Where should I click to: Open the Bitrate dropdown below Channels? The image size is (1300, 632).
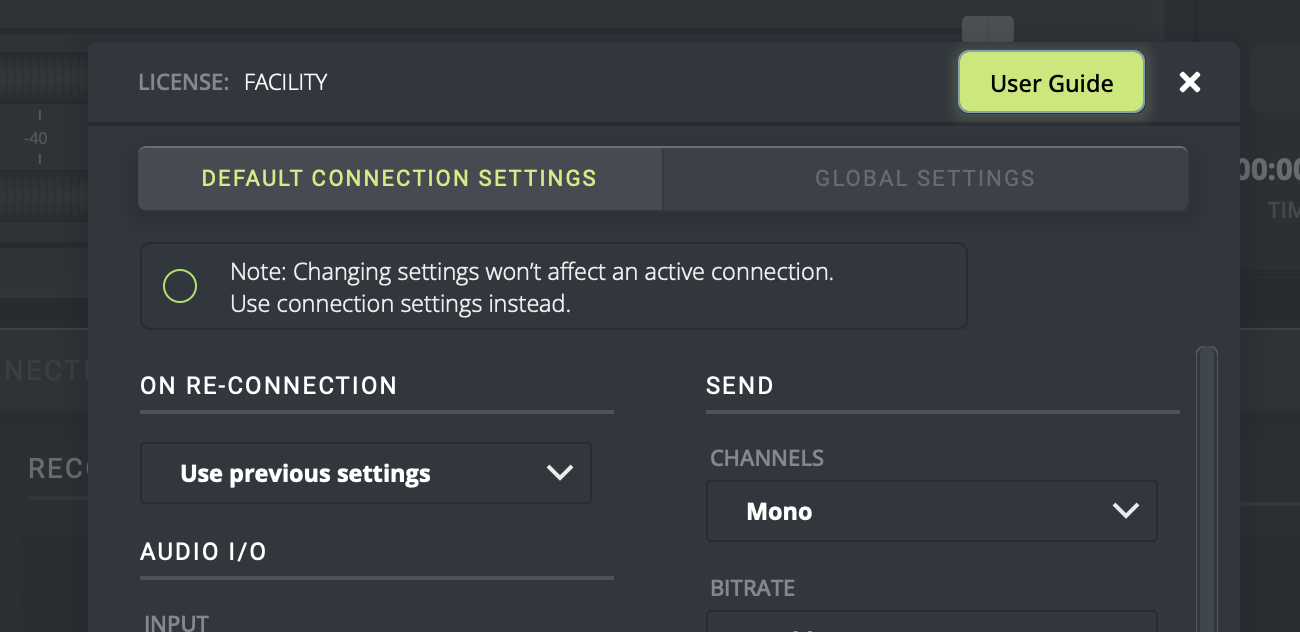point(931,622)
